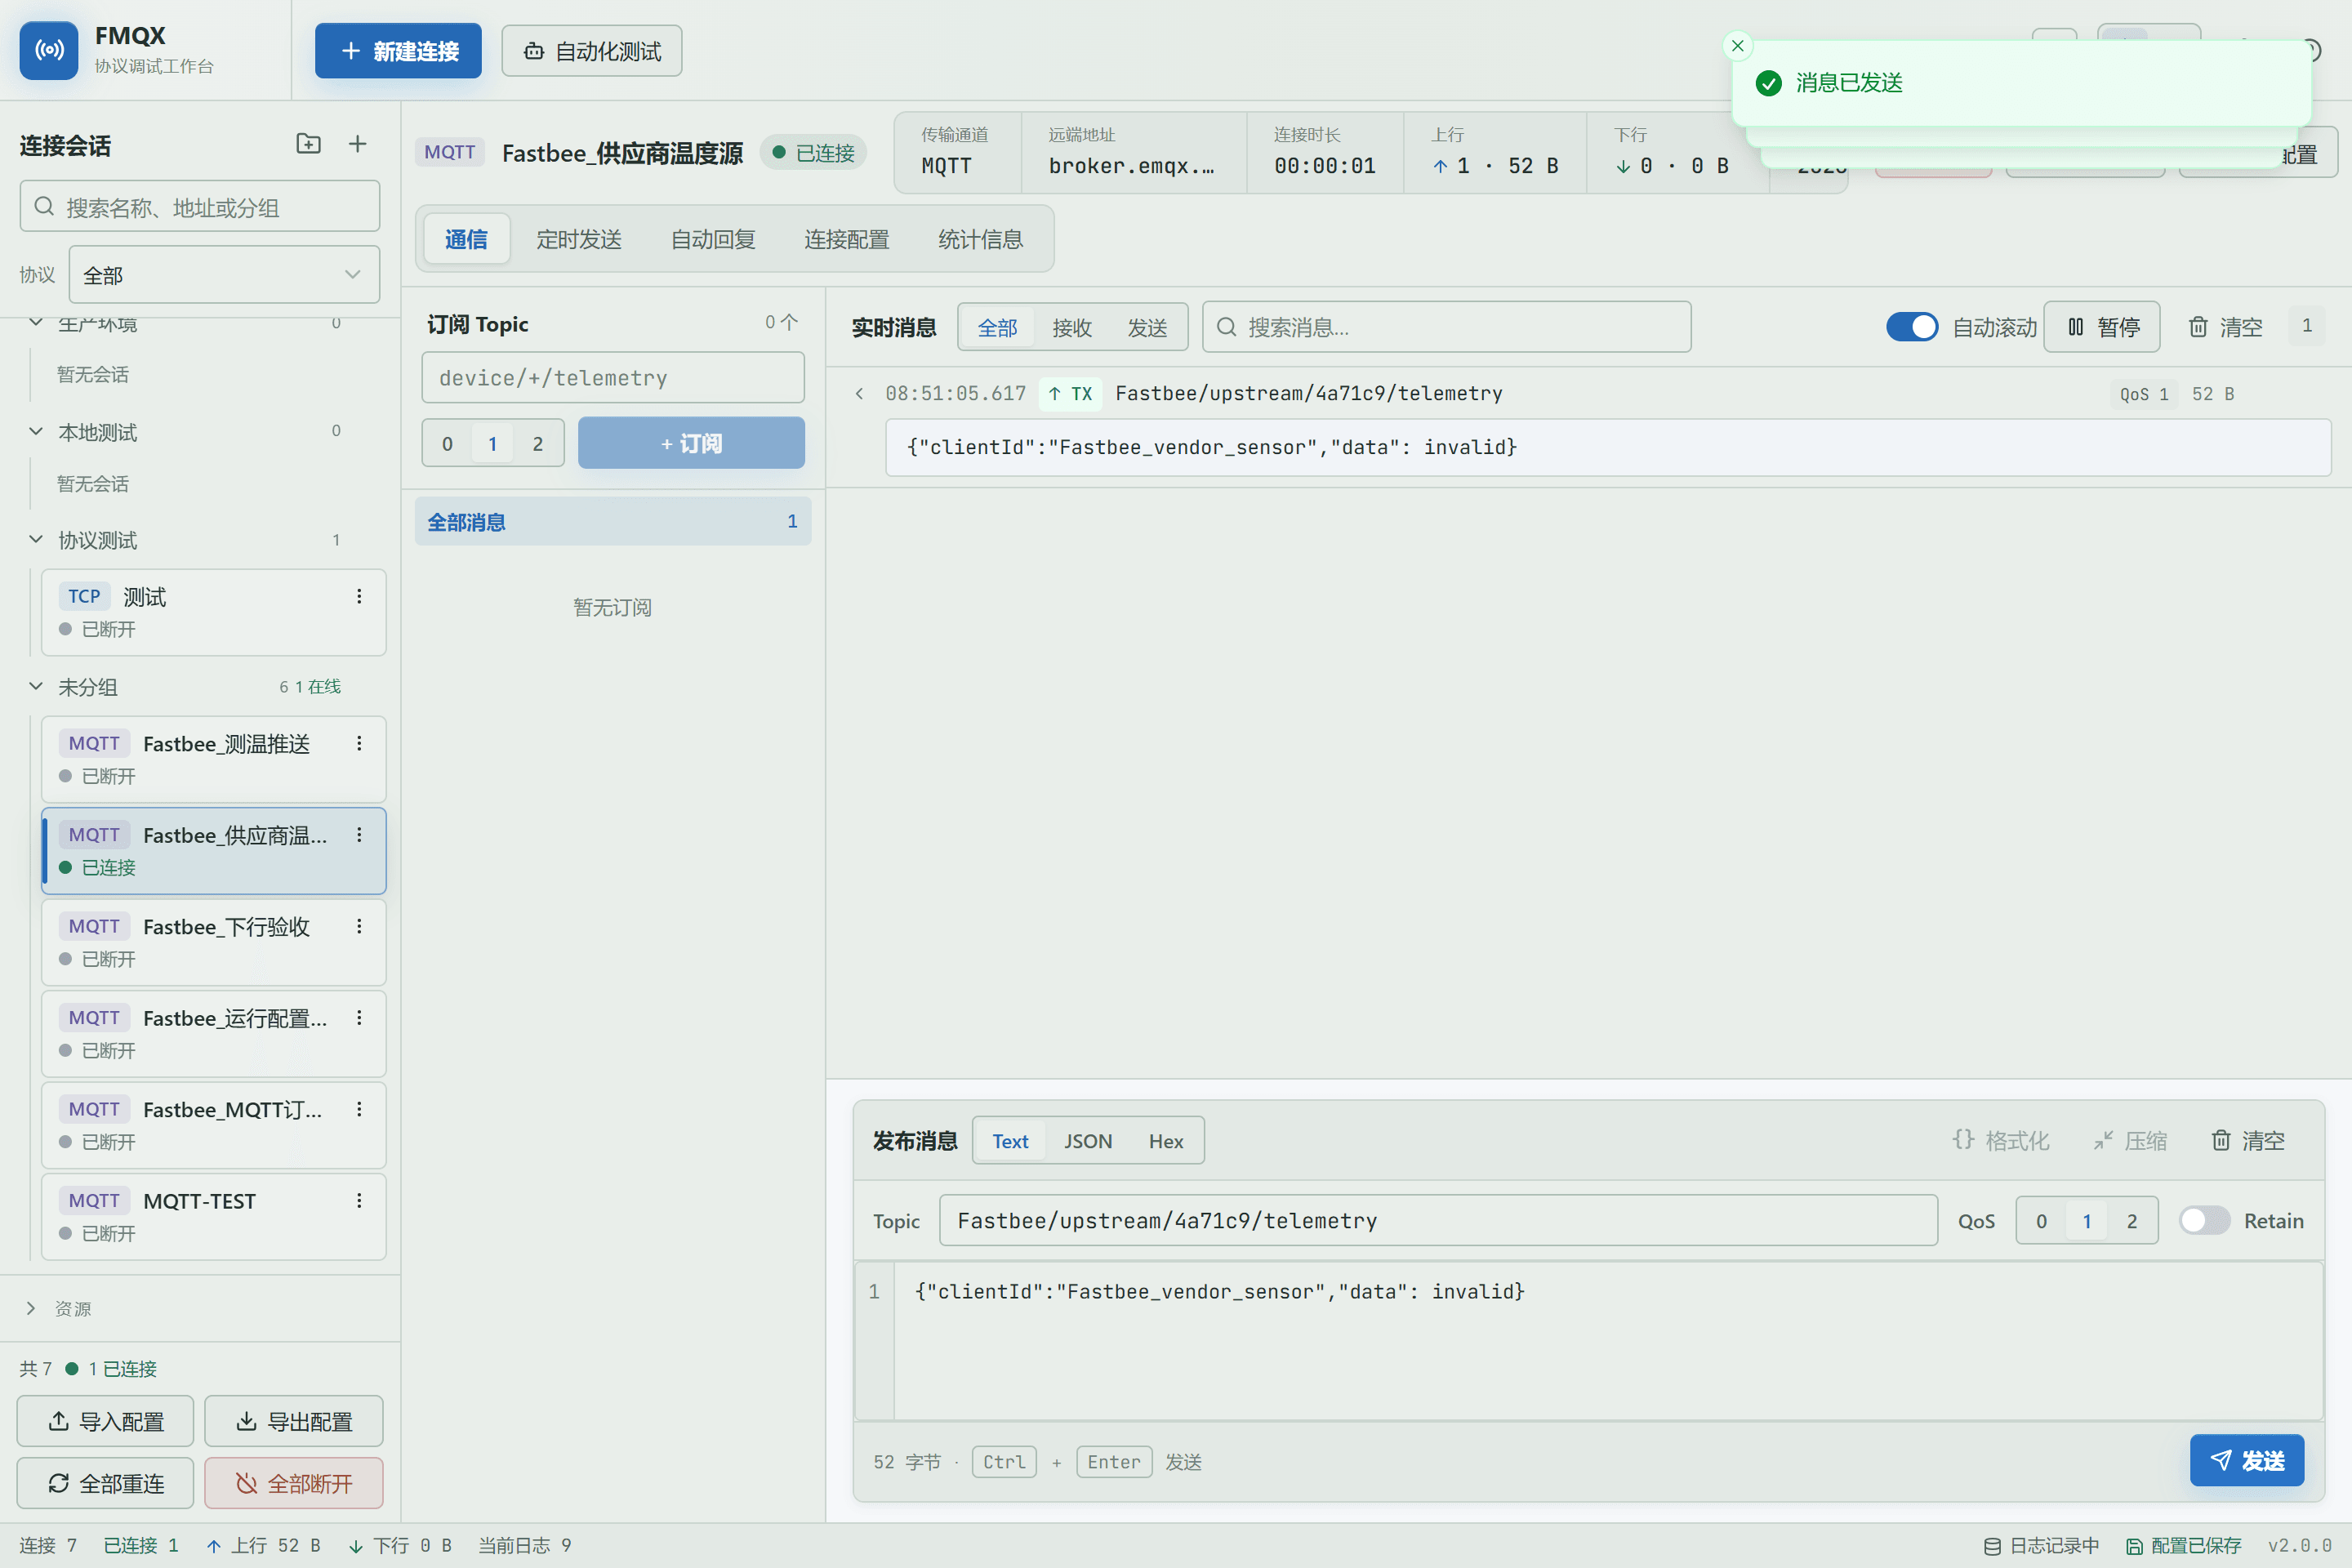Click the 格式化 braces icon
Screen dimensions: 2352x1568
point(1963,1140)
